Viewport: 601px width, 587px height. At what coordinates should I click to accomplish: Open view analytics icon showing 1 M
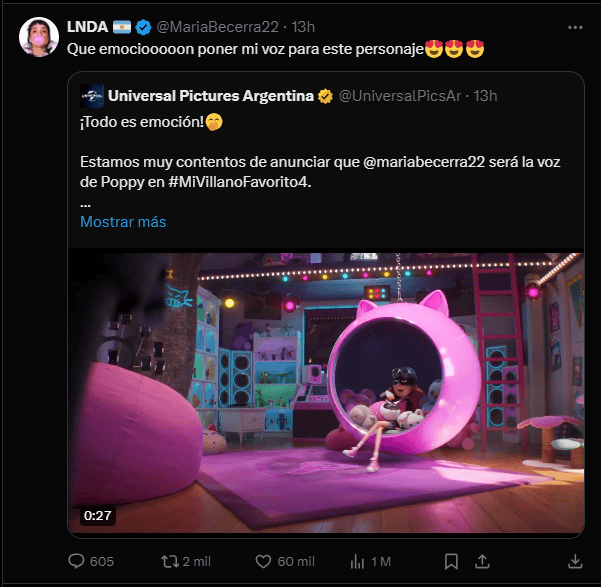click(358, 561)
